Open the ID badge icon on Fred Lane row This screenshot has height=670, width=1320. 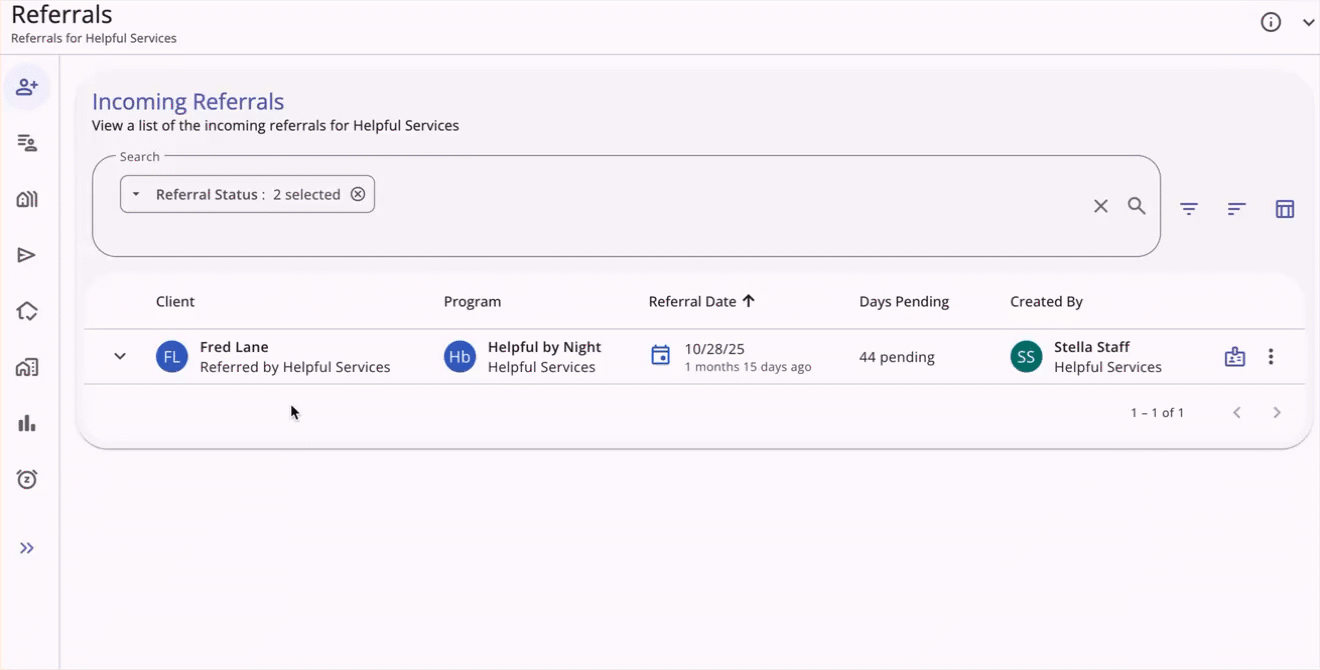point(1235,357)
